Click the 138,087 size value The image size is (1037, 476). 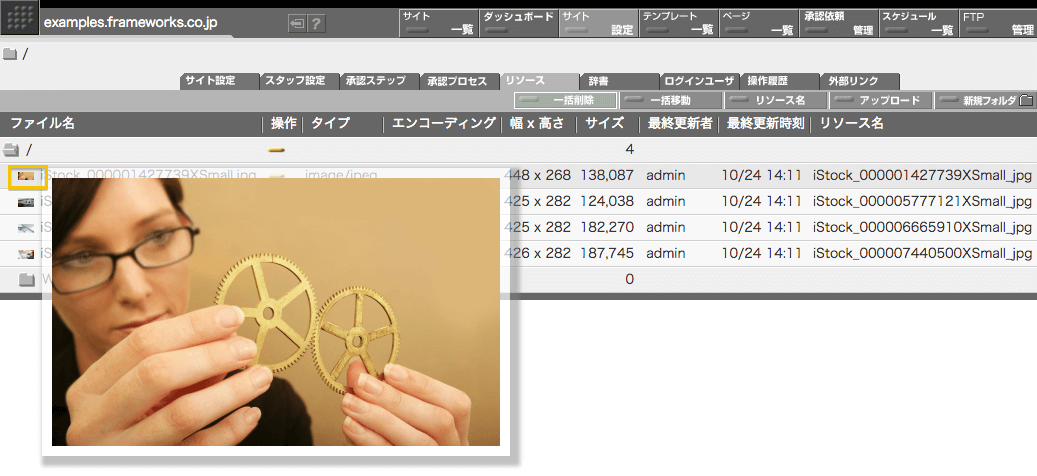click(x=607, y=176)
